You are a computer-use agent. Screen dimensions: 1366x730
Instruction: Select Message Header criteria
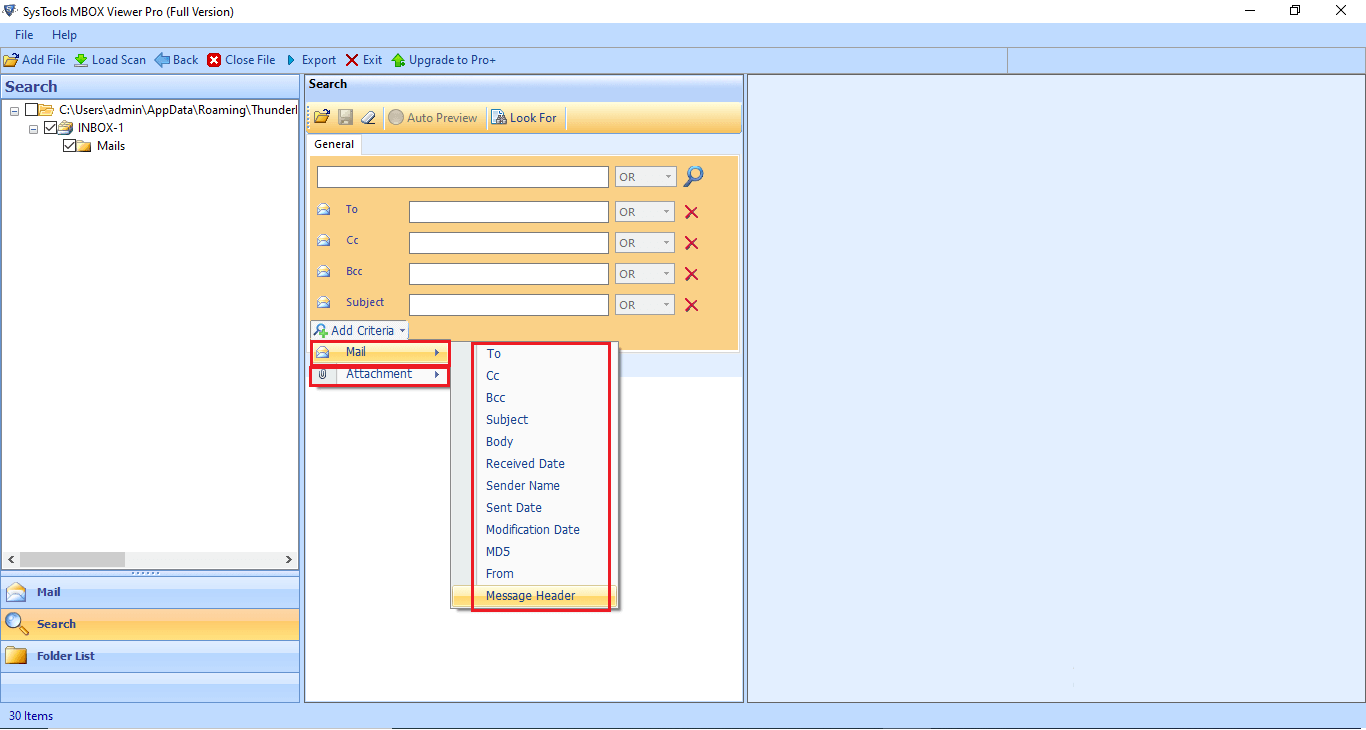(535, 596)
